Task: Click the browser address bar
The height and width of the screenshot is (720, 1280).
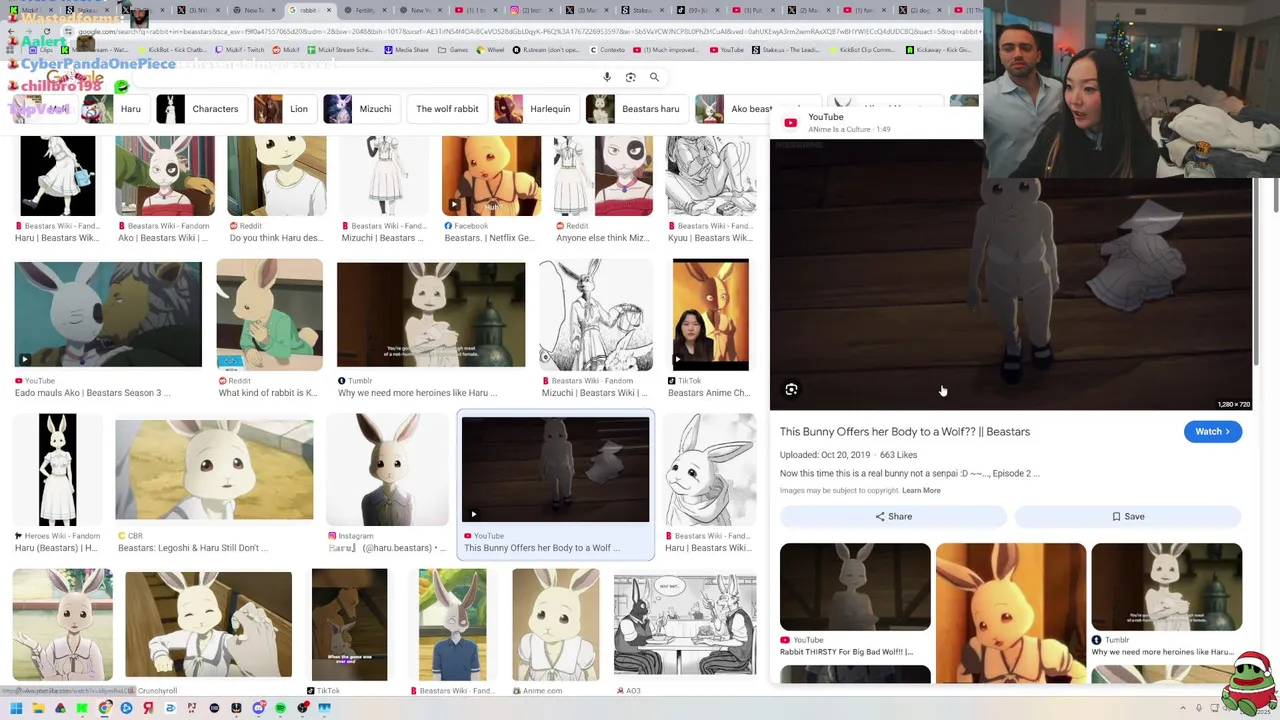Action: coord(520,31)
